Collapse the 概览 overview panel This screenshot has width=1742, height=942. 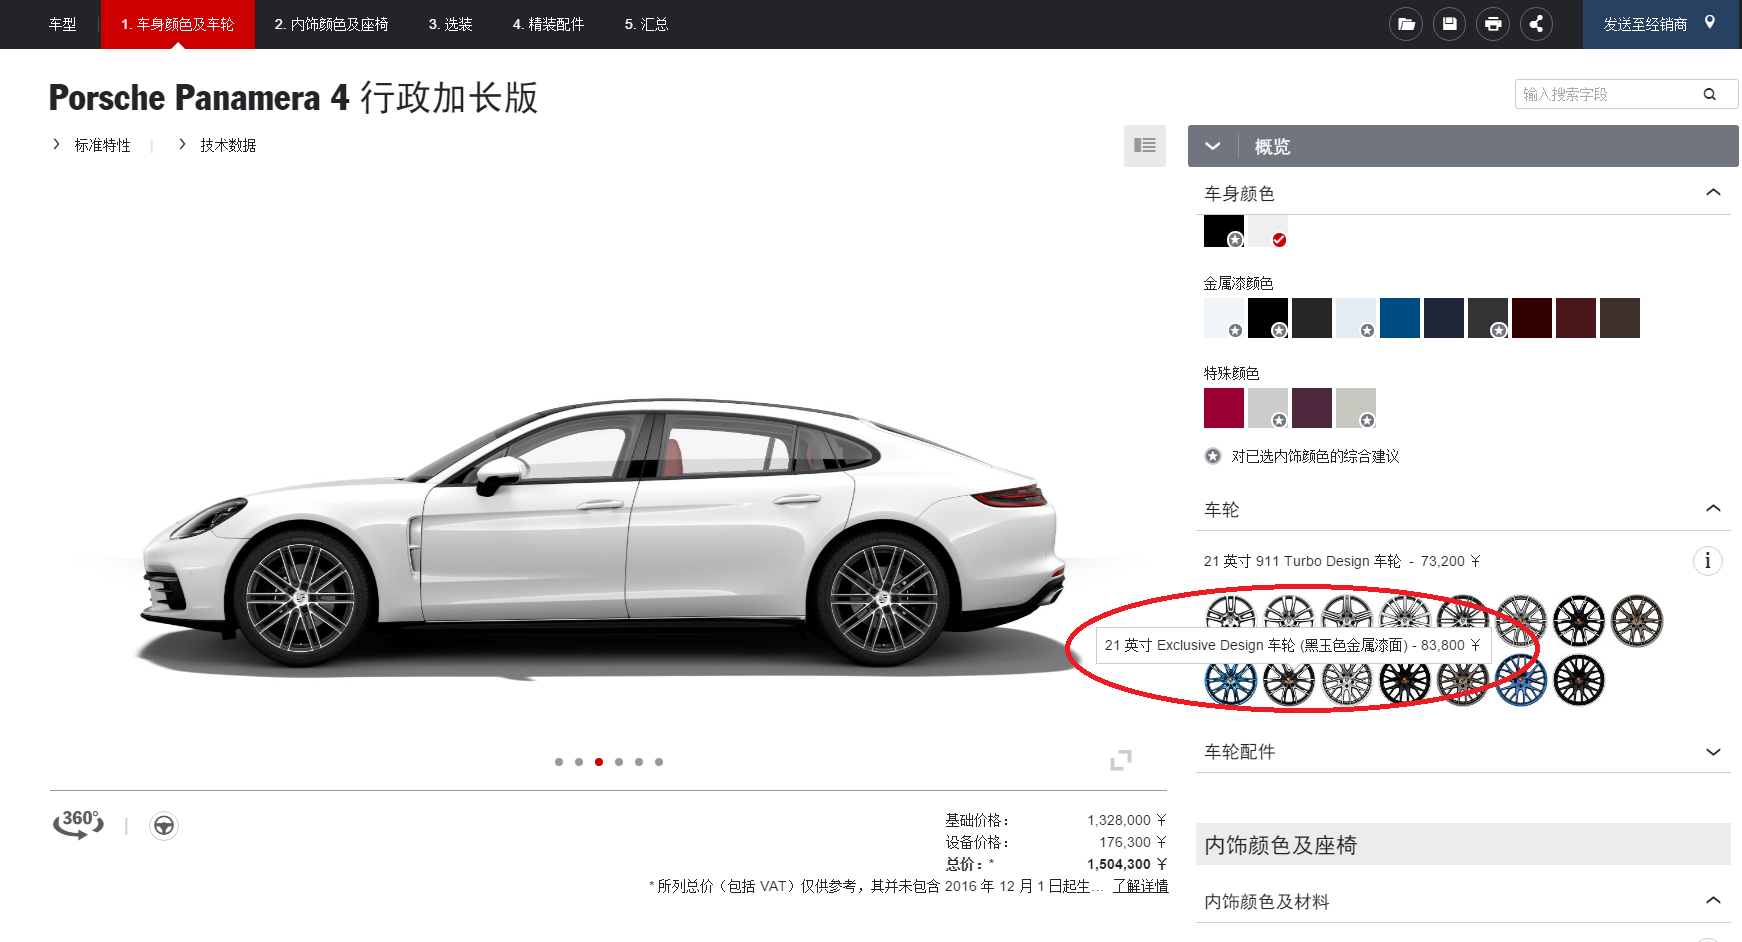1213,147
